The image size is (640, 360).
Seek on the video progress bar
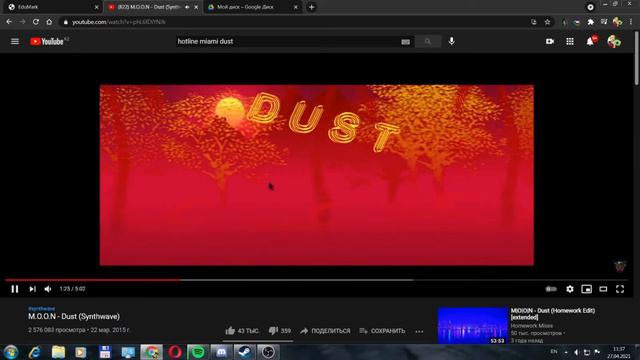[316, 280]
